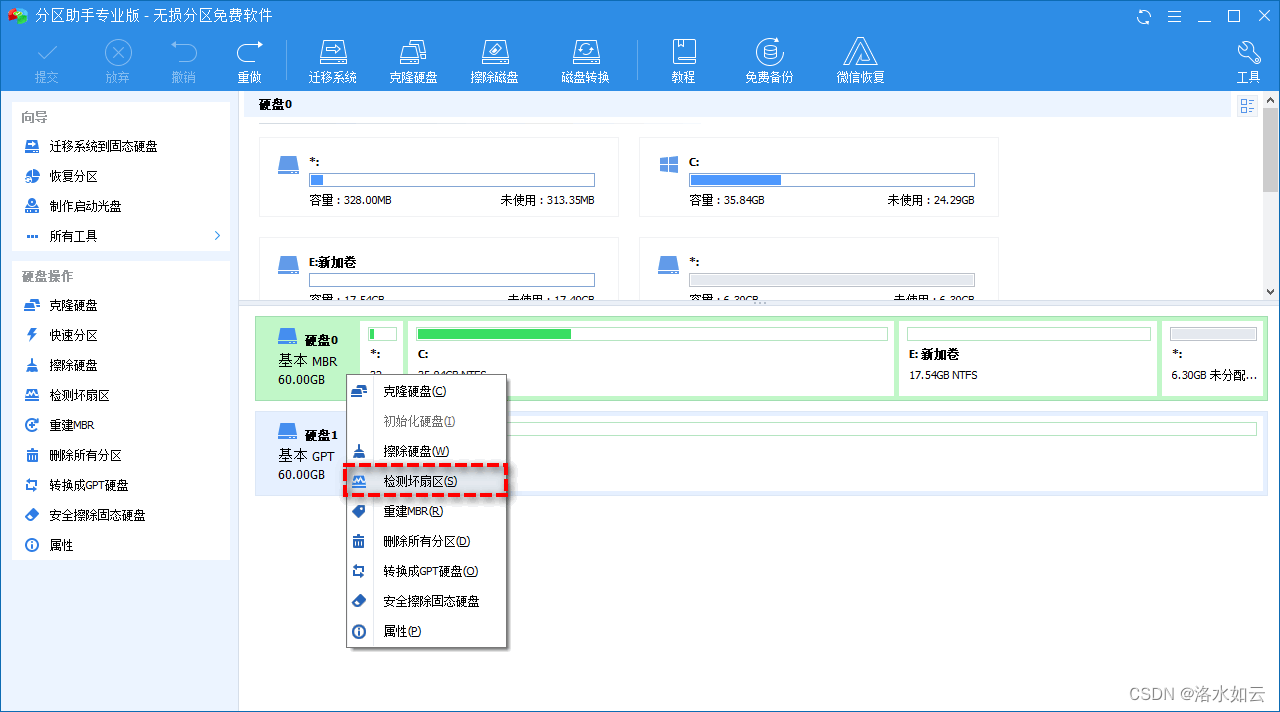Click the 提交 (commit) toolbar icon
This screenshot has height=712, width=1280.
coord(47,61)
